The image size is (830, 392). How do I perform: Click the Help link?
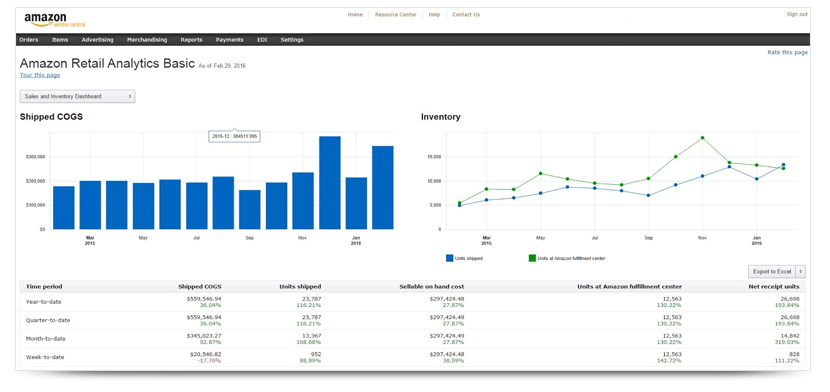(434, 14)
